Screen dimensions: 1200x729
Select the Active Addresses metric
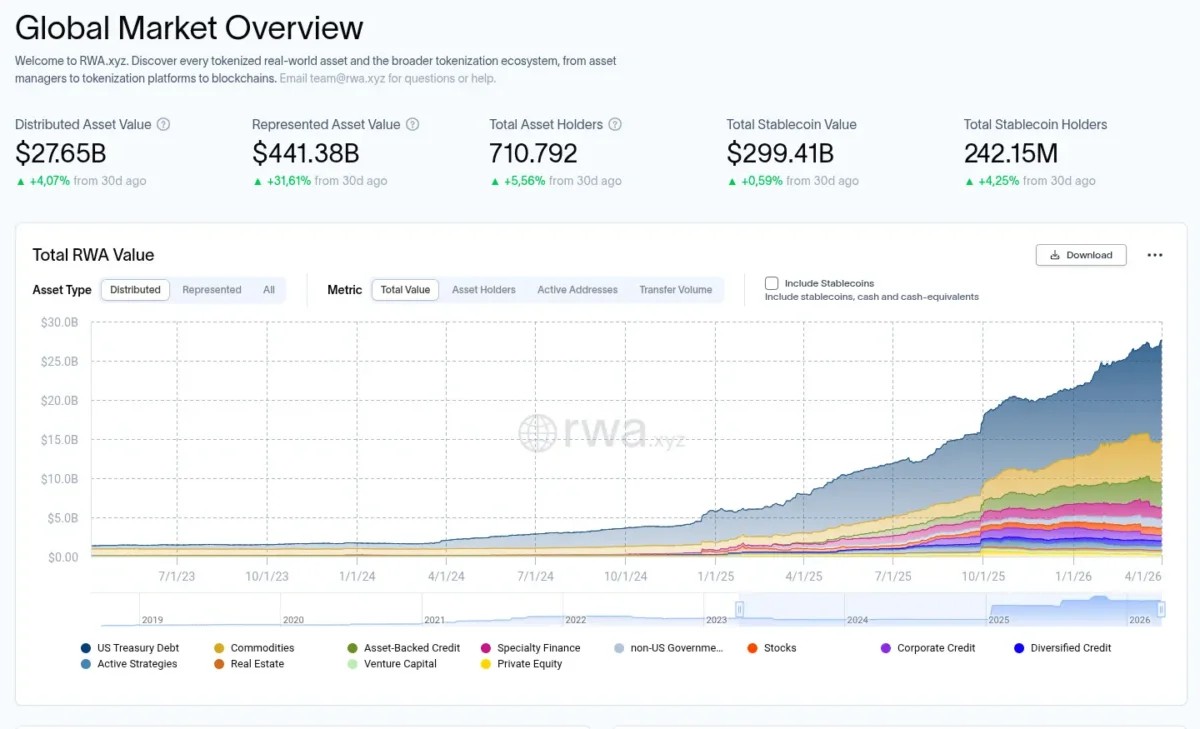[x=577, y=290]
